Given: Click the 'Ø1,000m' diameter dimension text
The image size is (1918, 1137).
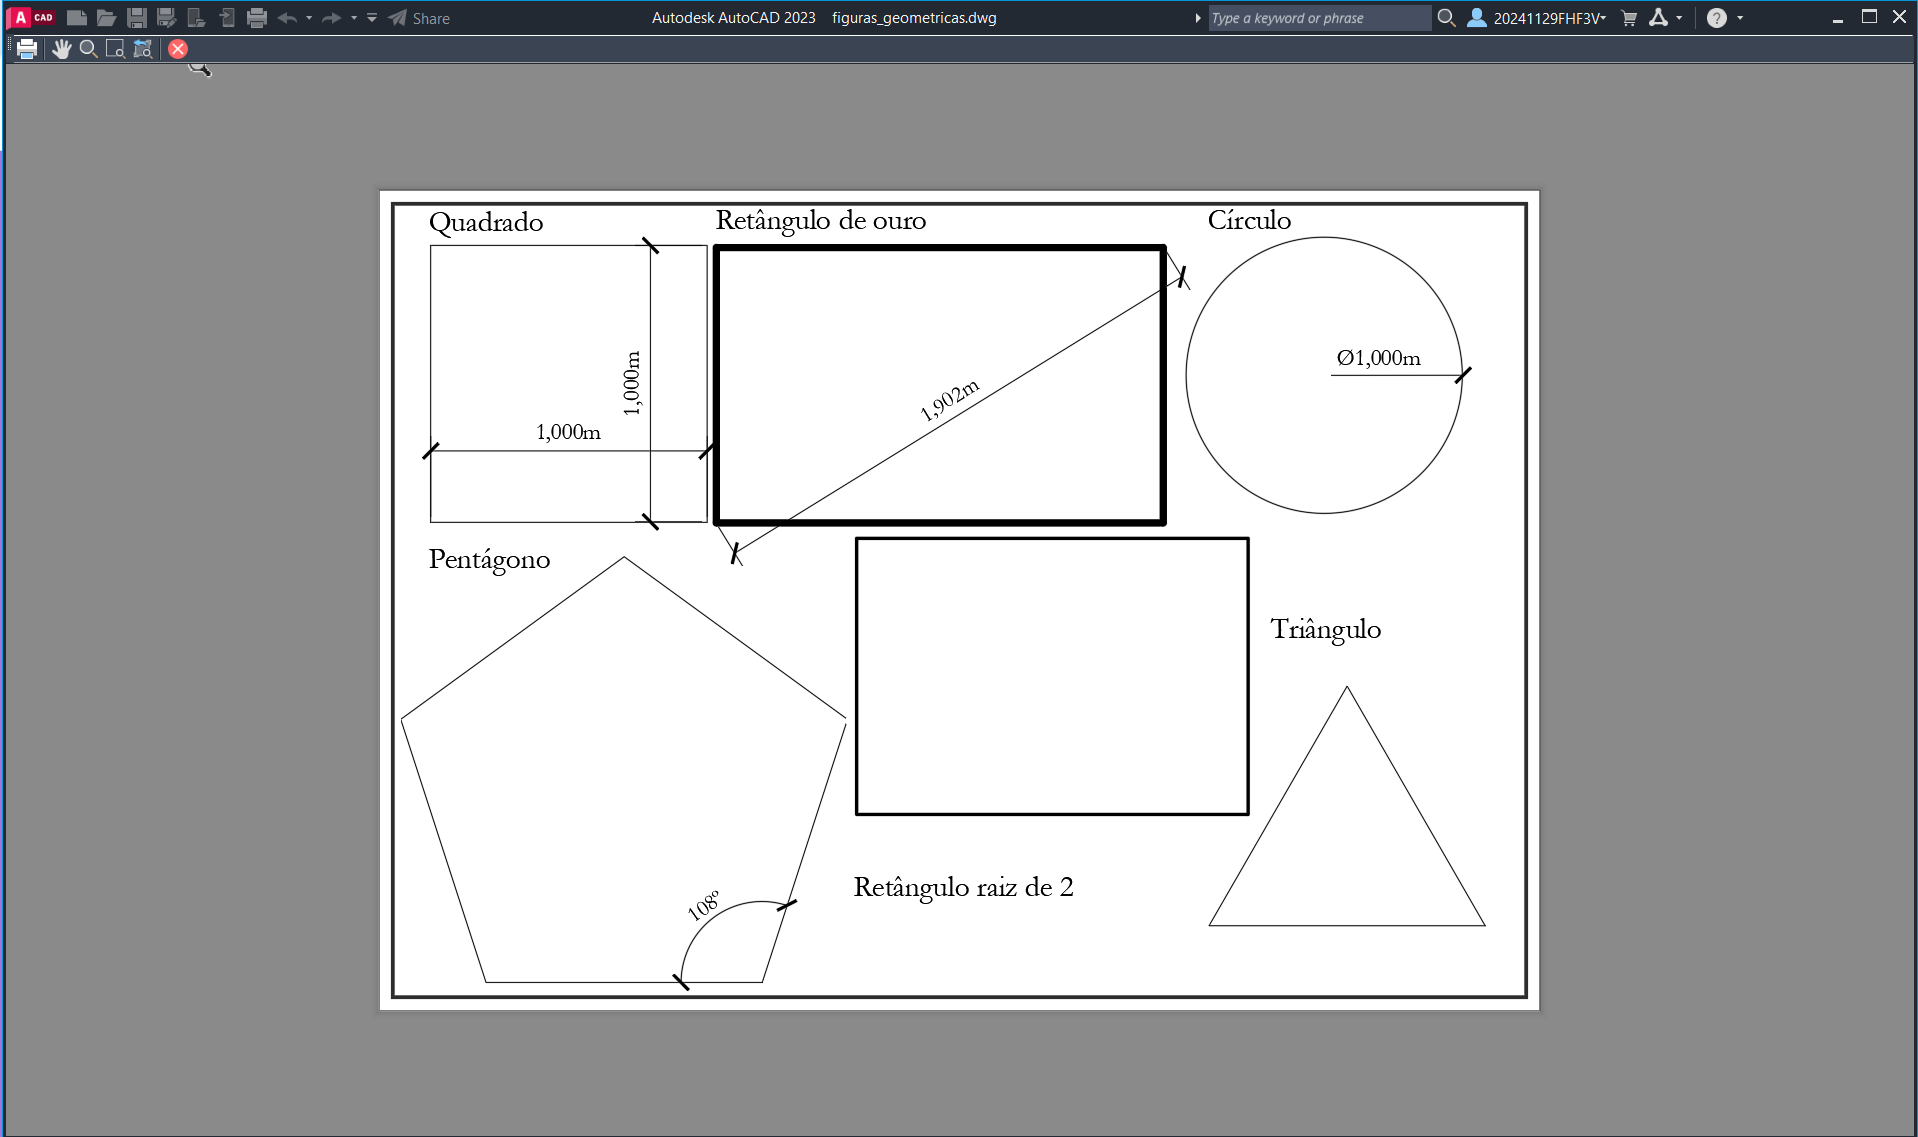Looking at the screenshot, I should point(1378,358).
